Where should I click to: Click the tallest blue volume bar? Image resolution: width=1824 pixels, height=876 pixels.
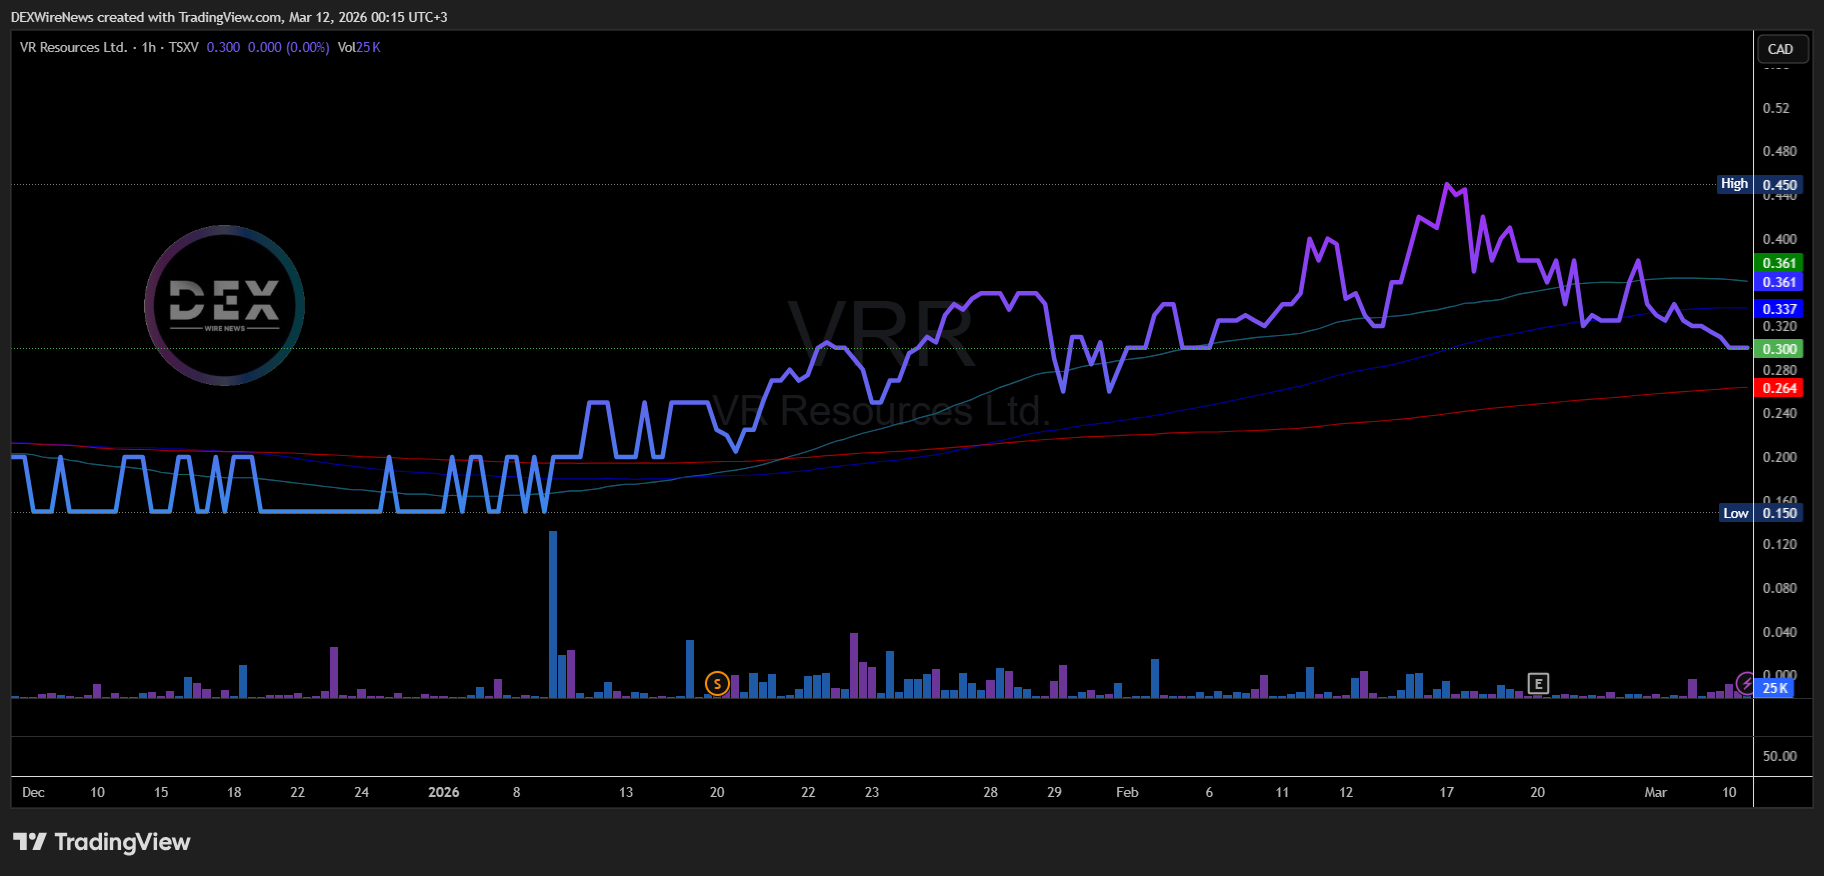[553, 614]
